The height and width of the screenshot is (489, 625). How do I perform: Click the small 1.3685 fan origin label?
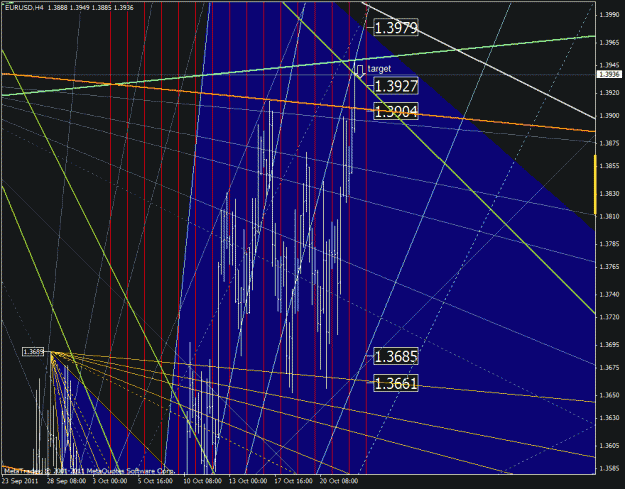coord(33,352)
